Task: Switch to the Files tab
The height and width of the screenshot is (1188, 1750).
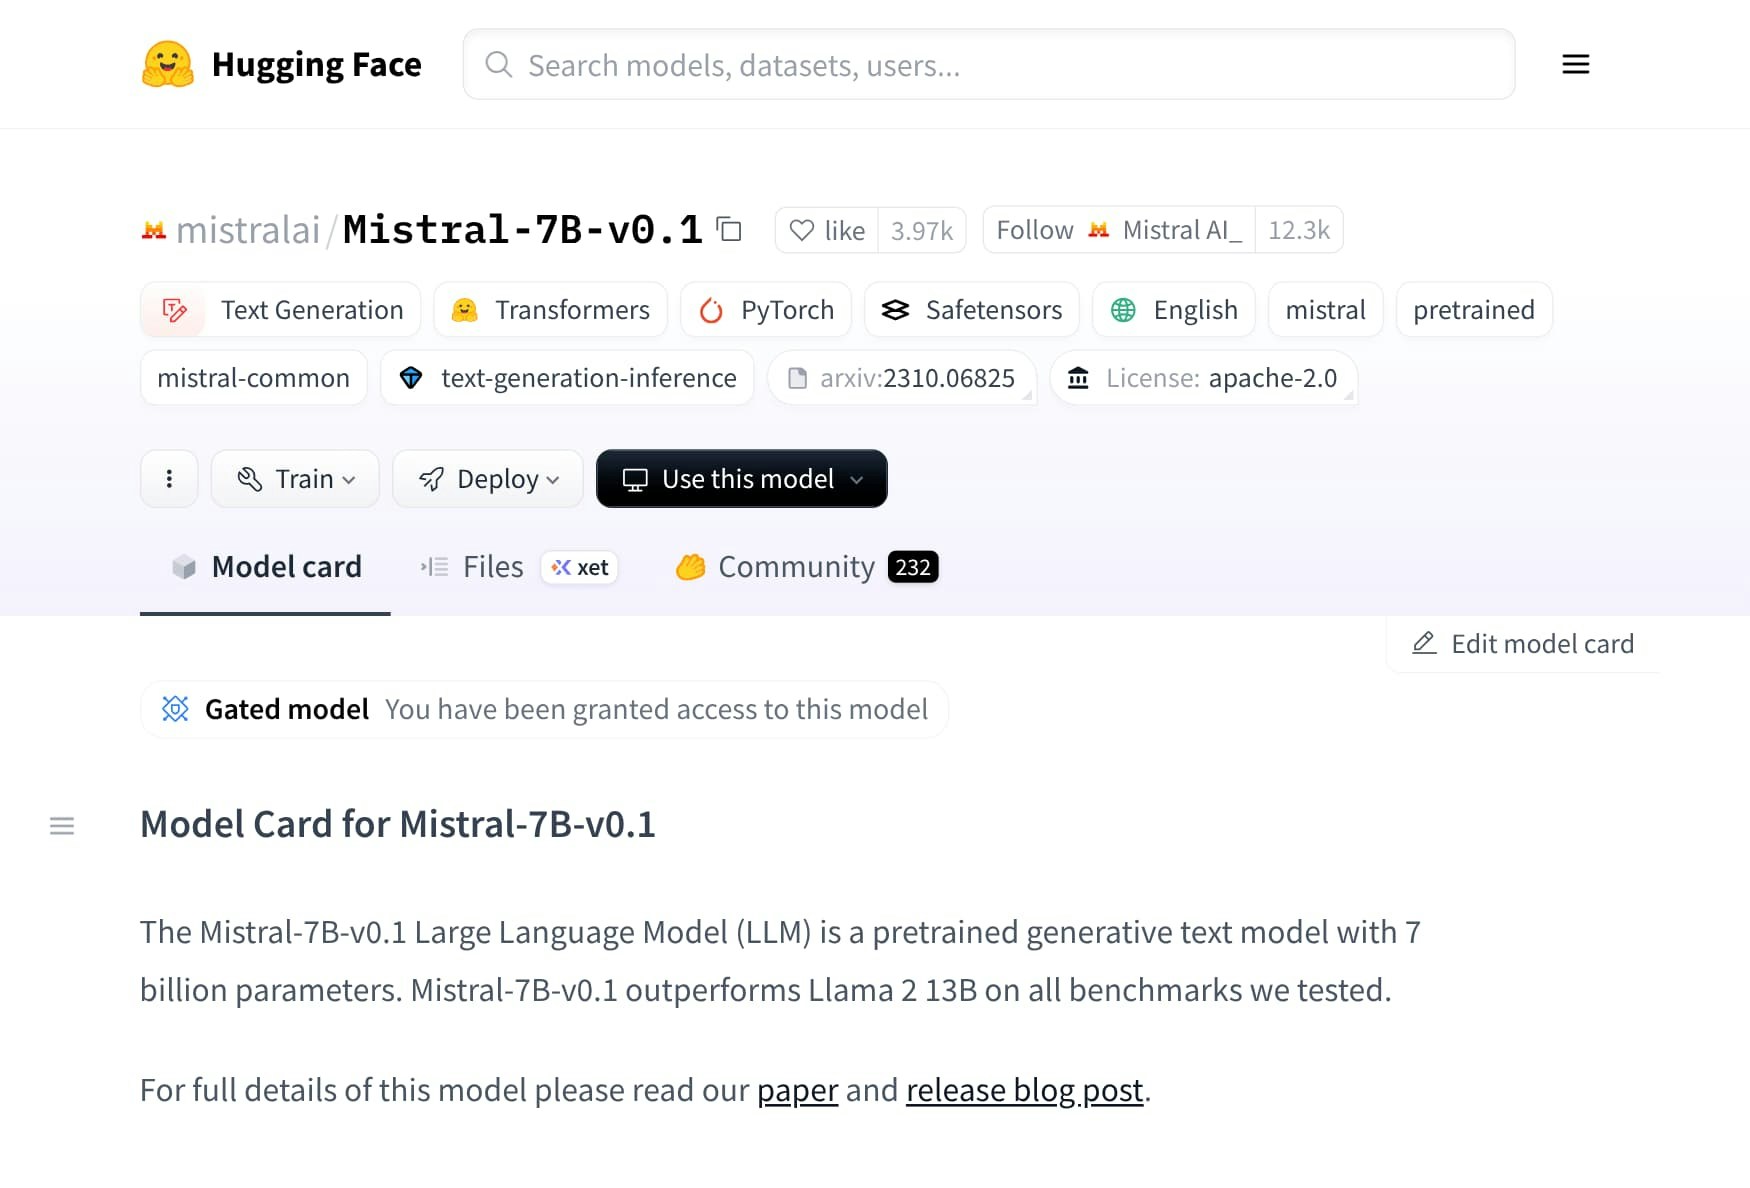Action: click(x=493, y=567)
